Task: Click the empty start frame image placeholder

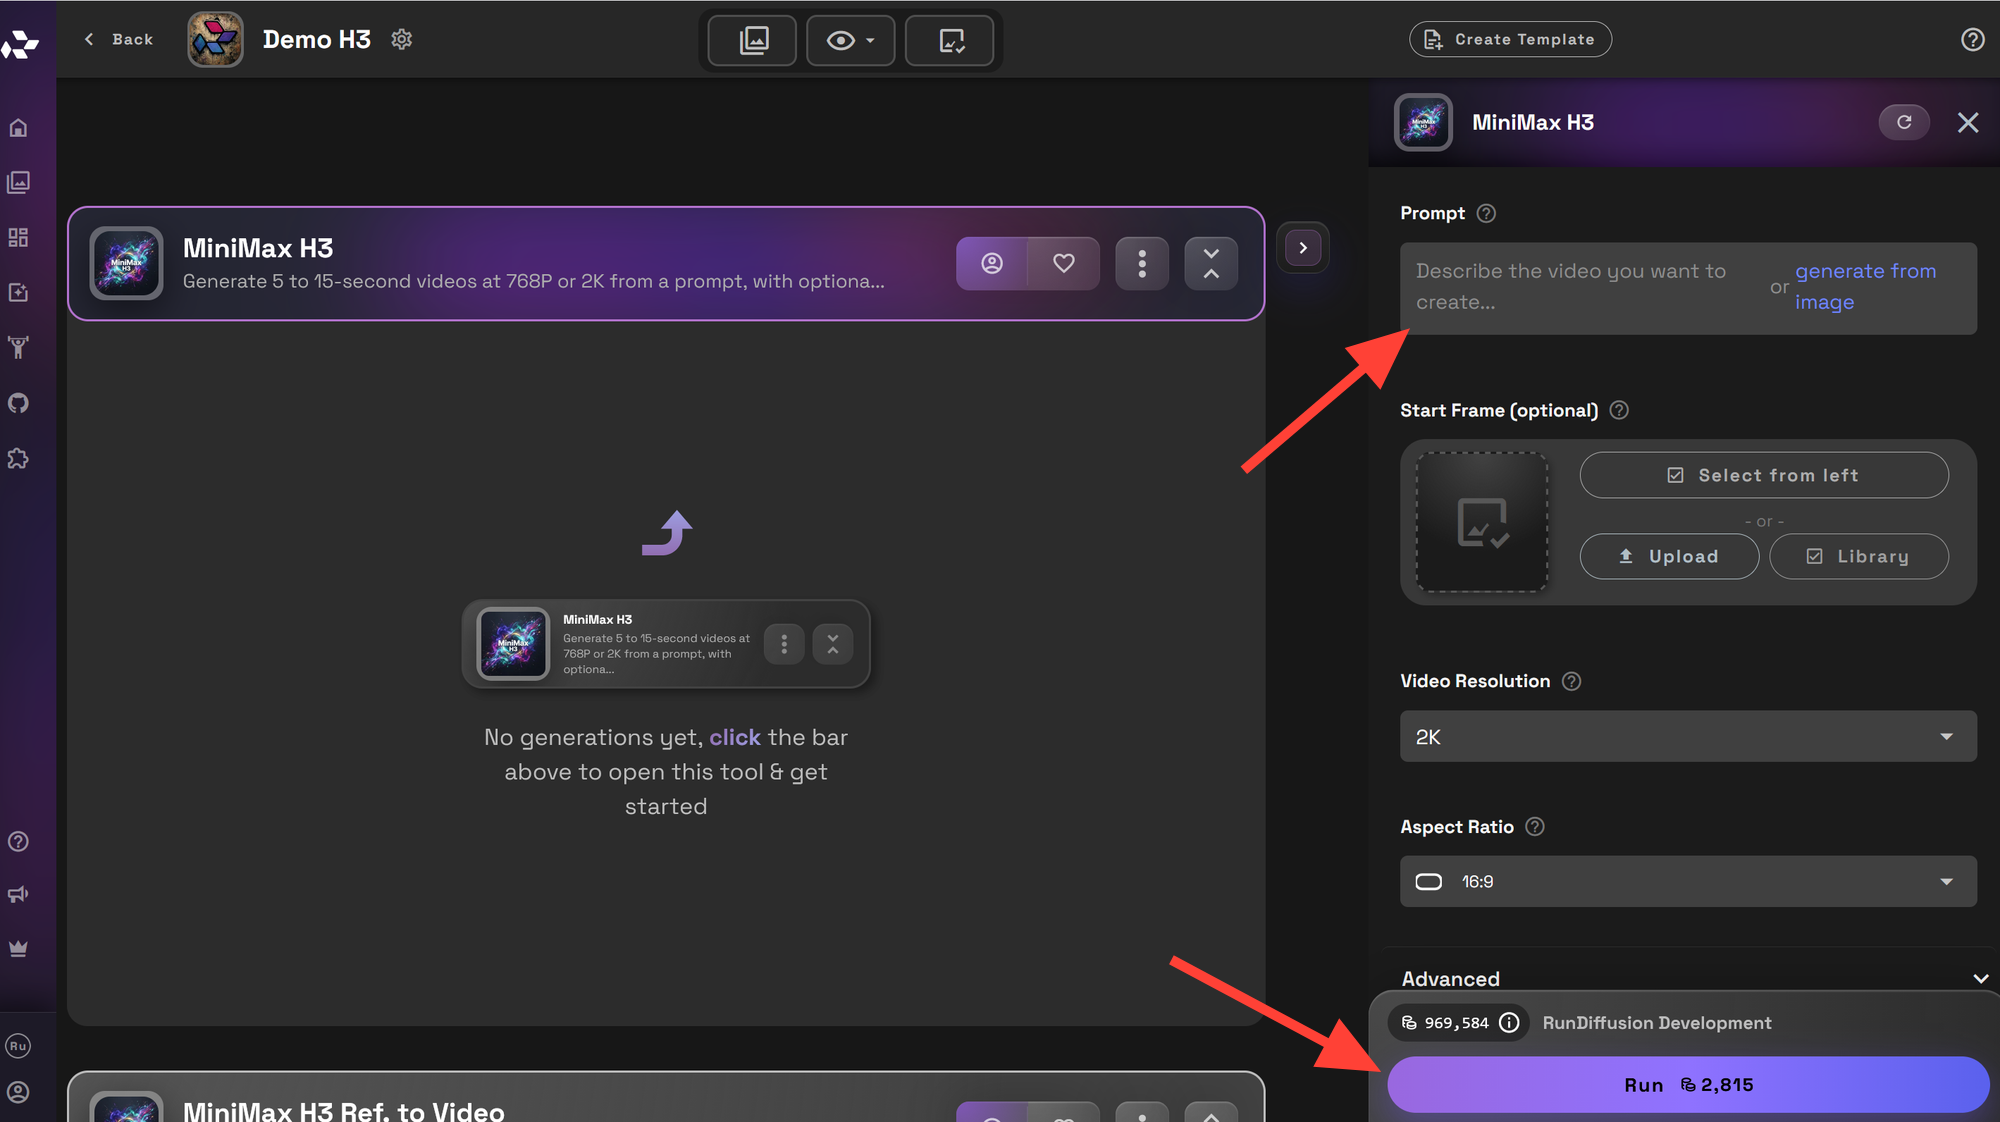Action: pos(1482,522)
